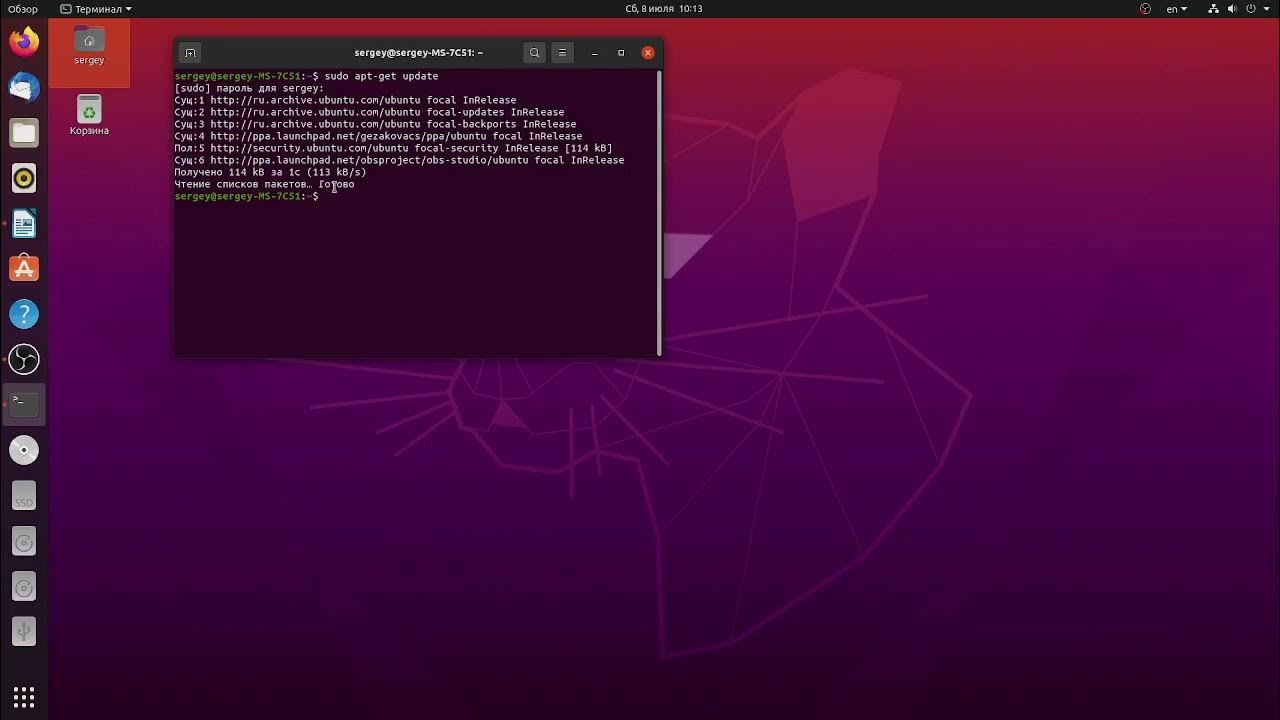Click the Сущ:4 gezakovacs ppa line

[x=378, y=136]
